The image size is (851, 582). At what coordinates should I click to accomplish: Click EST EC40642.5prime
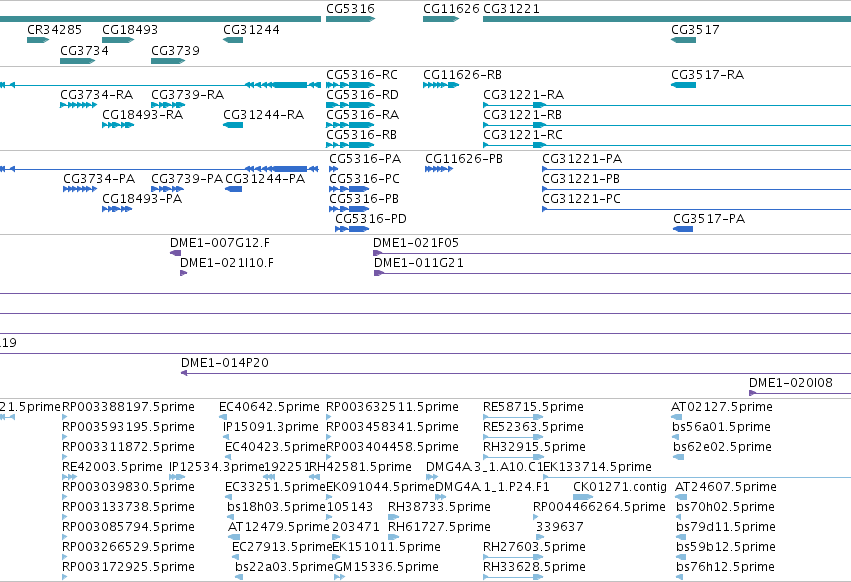tap(269, 407)
